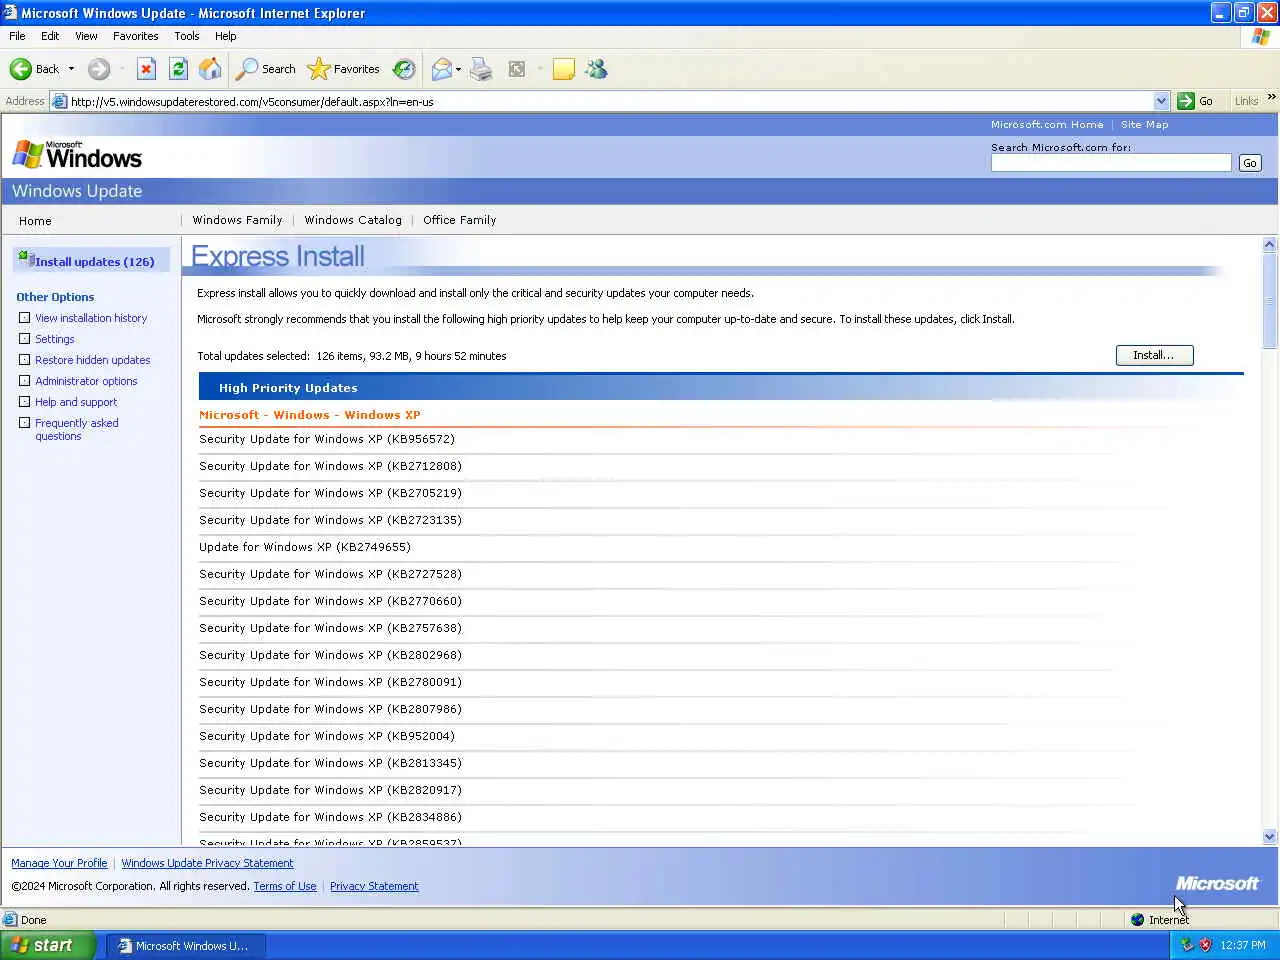Open the File menu
This screenshot has width=1280, height=960.
[x=17, y=36]
